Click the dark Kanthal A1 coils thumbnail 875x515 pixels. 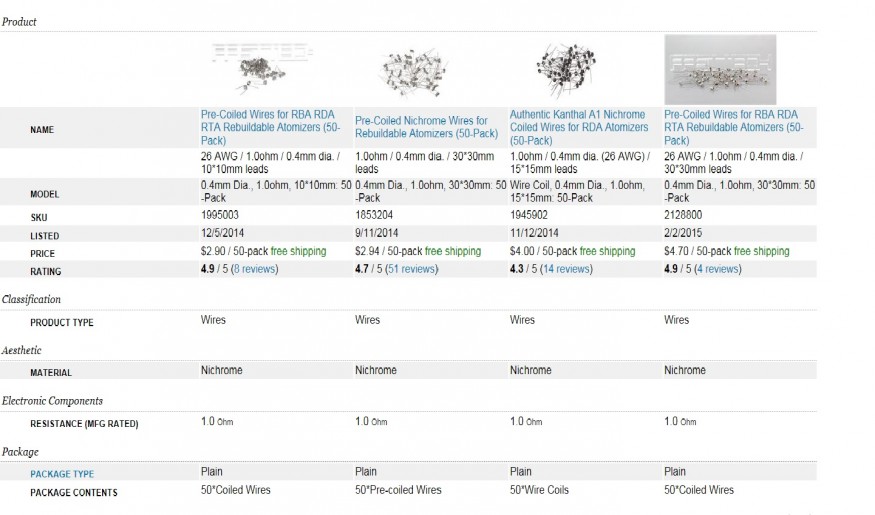tap(566, 71)
